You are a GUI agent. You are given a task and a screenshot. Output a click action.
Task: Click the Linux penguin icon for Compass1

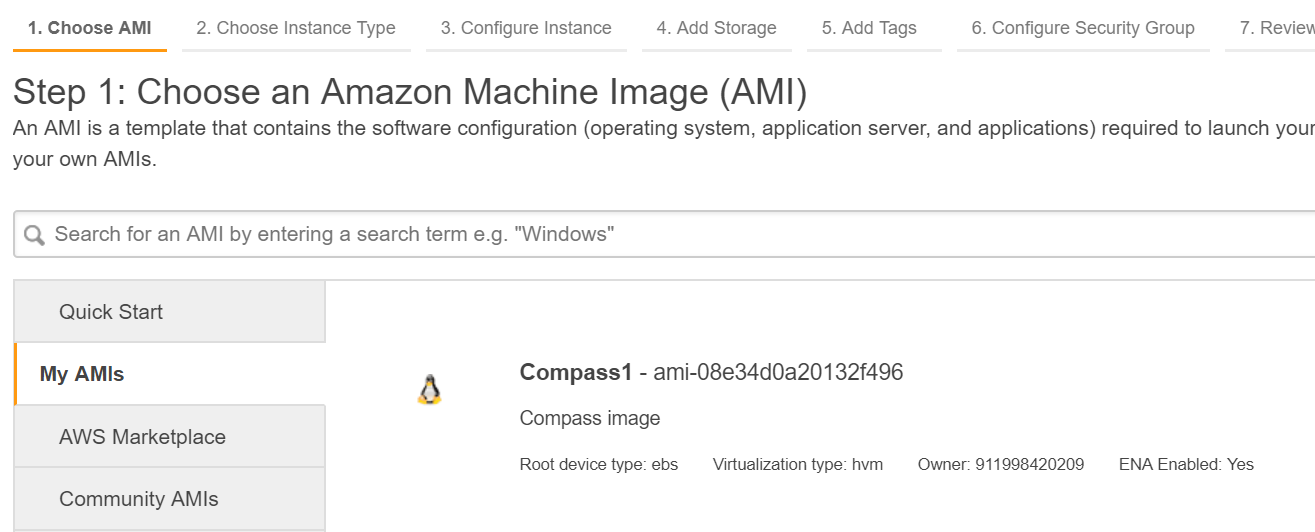click(x=429, y=390)
